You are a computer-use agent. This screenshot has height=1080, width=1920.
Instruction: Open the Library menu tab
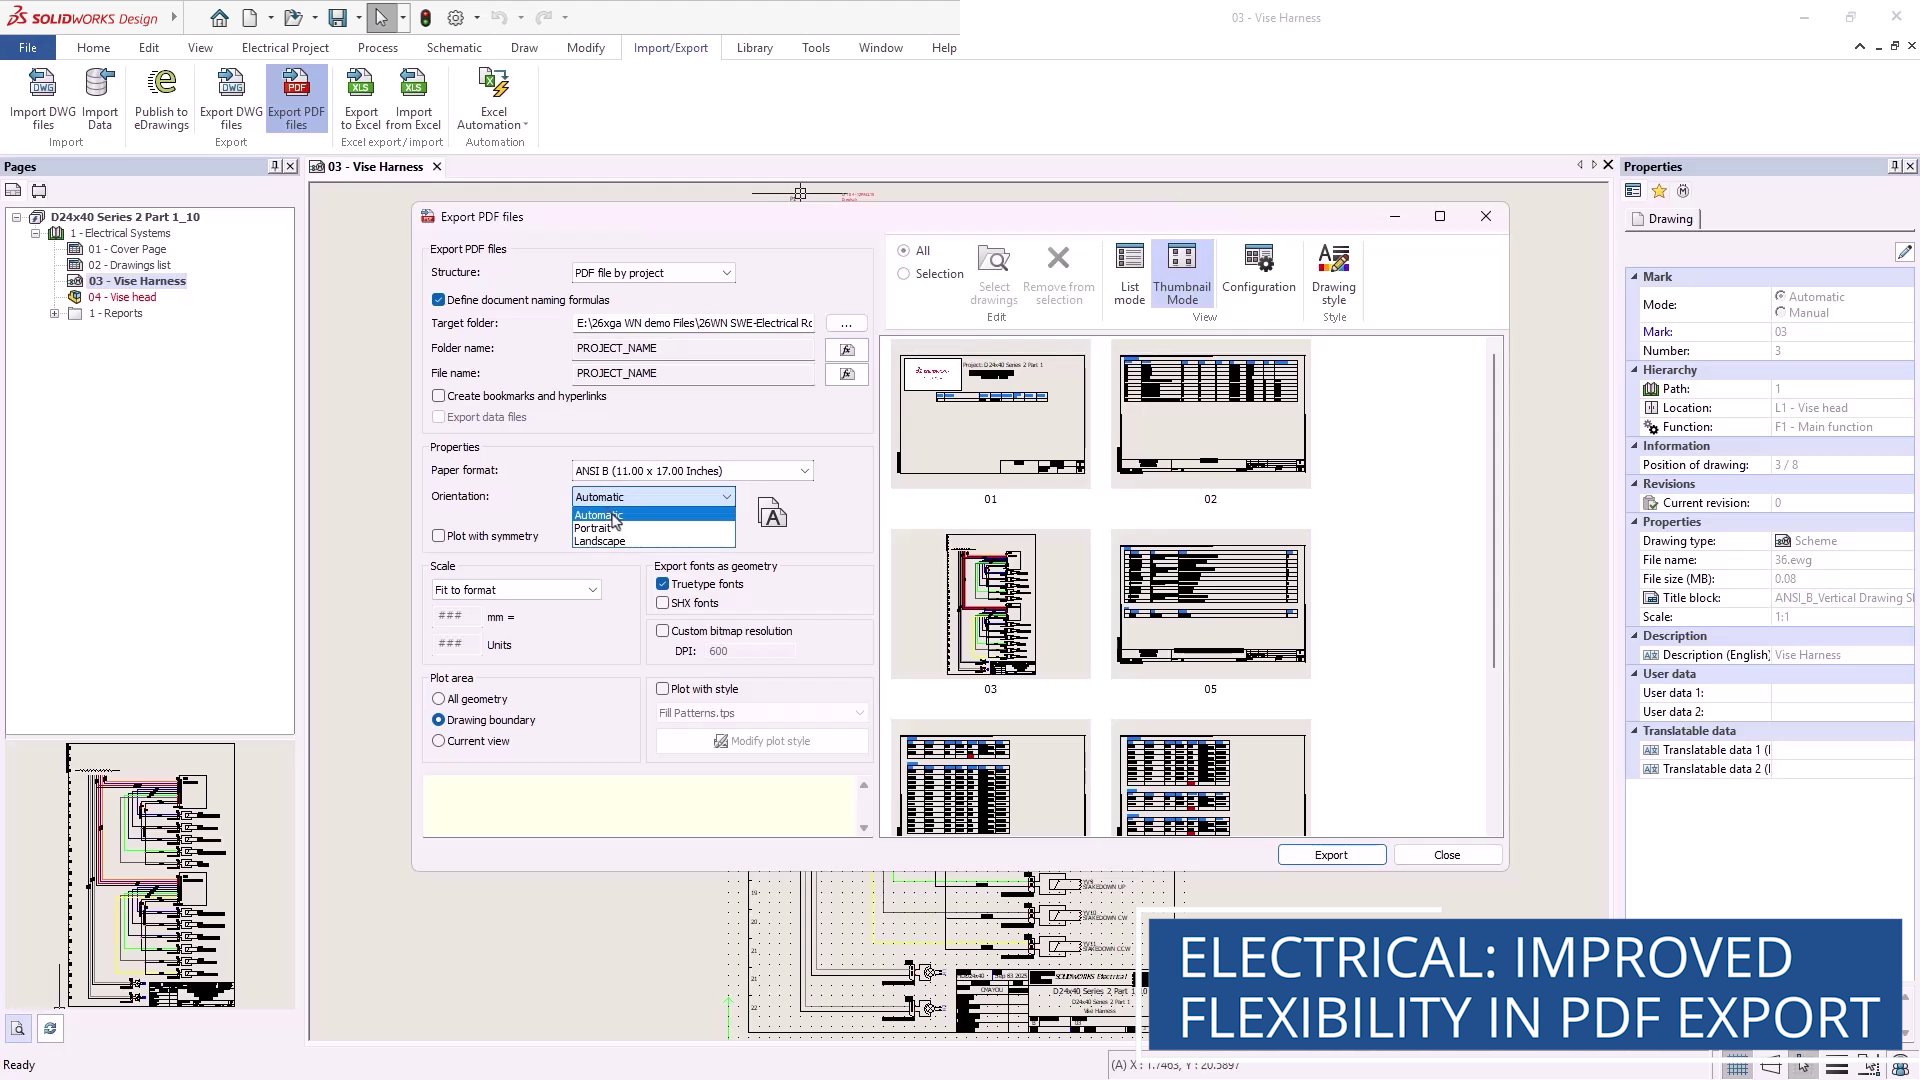(x=754, y=48)
